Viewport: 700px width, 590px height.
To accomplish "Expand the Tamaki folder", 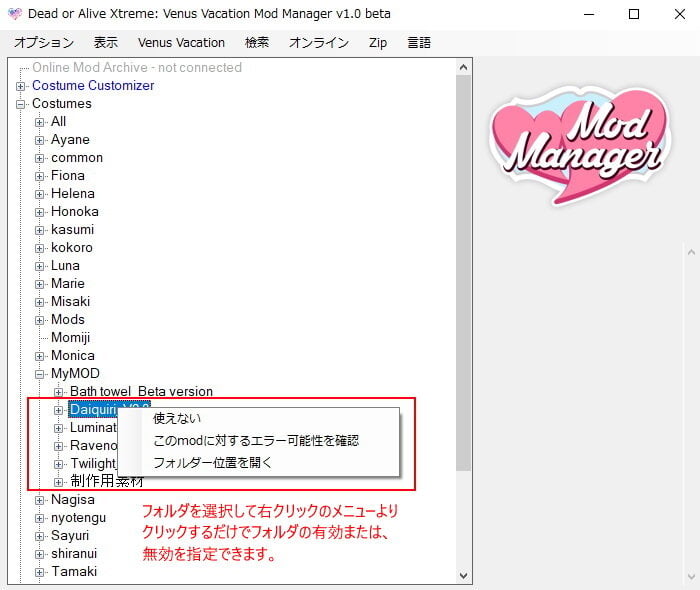I will pyautogui.click(x=40, y=572).
